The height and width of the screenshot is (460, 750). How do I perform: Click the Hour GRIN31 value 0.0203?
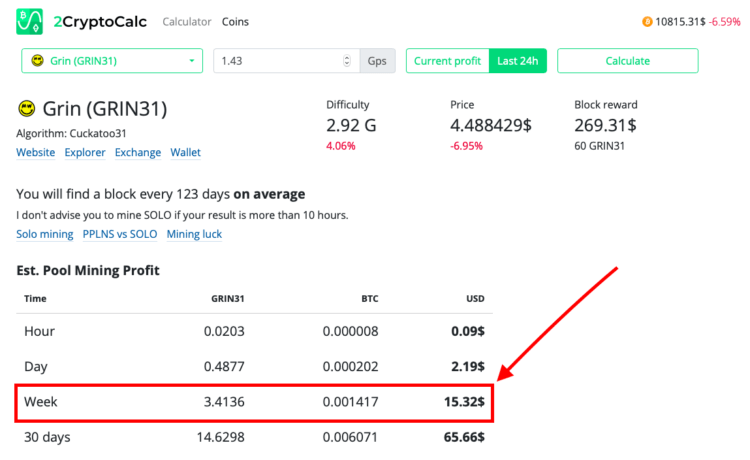(224, 331)
